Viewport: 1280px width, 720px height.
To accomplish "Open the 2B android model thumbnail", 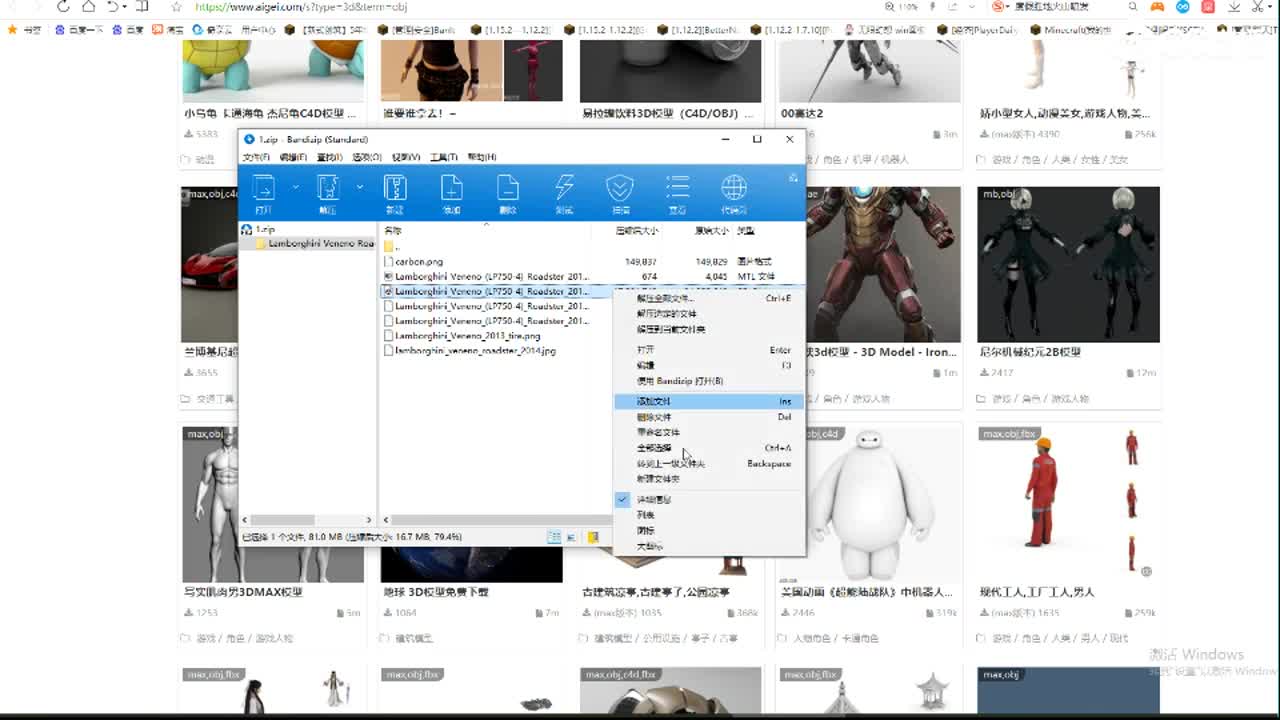I will [x=1069, y=265].
